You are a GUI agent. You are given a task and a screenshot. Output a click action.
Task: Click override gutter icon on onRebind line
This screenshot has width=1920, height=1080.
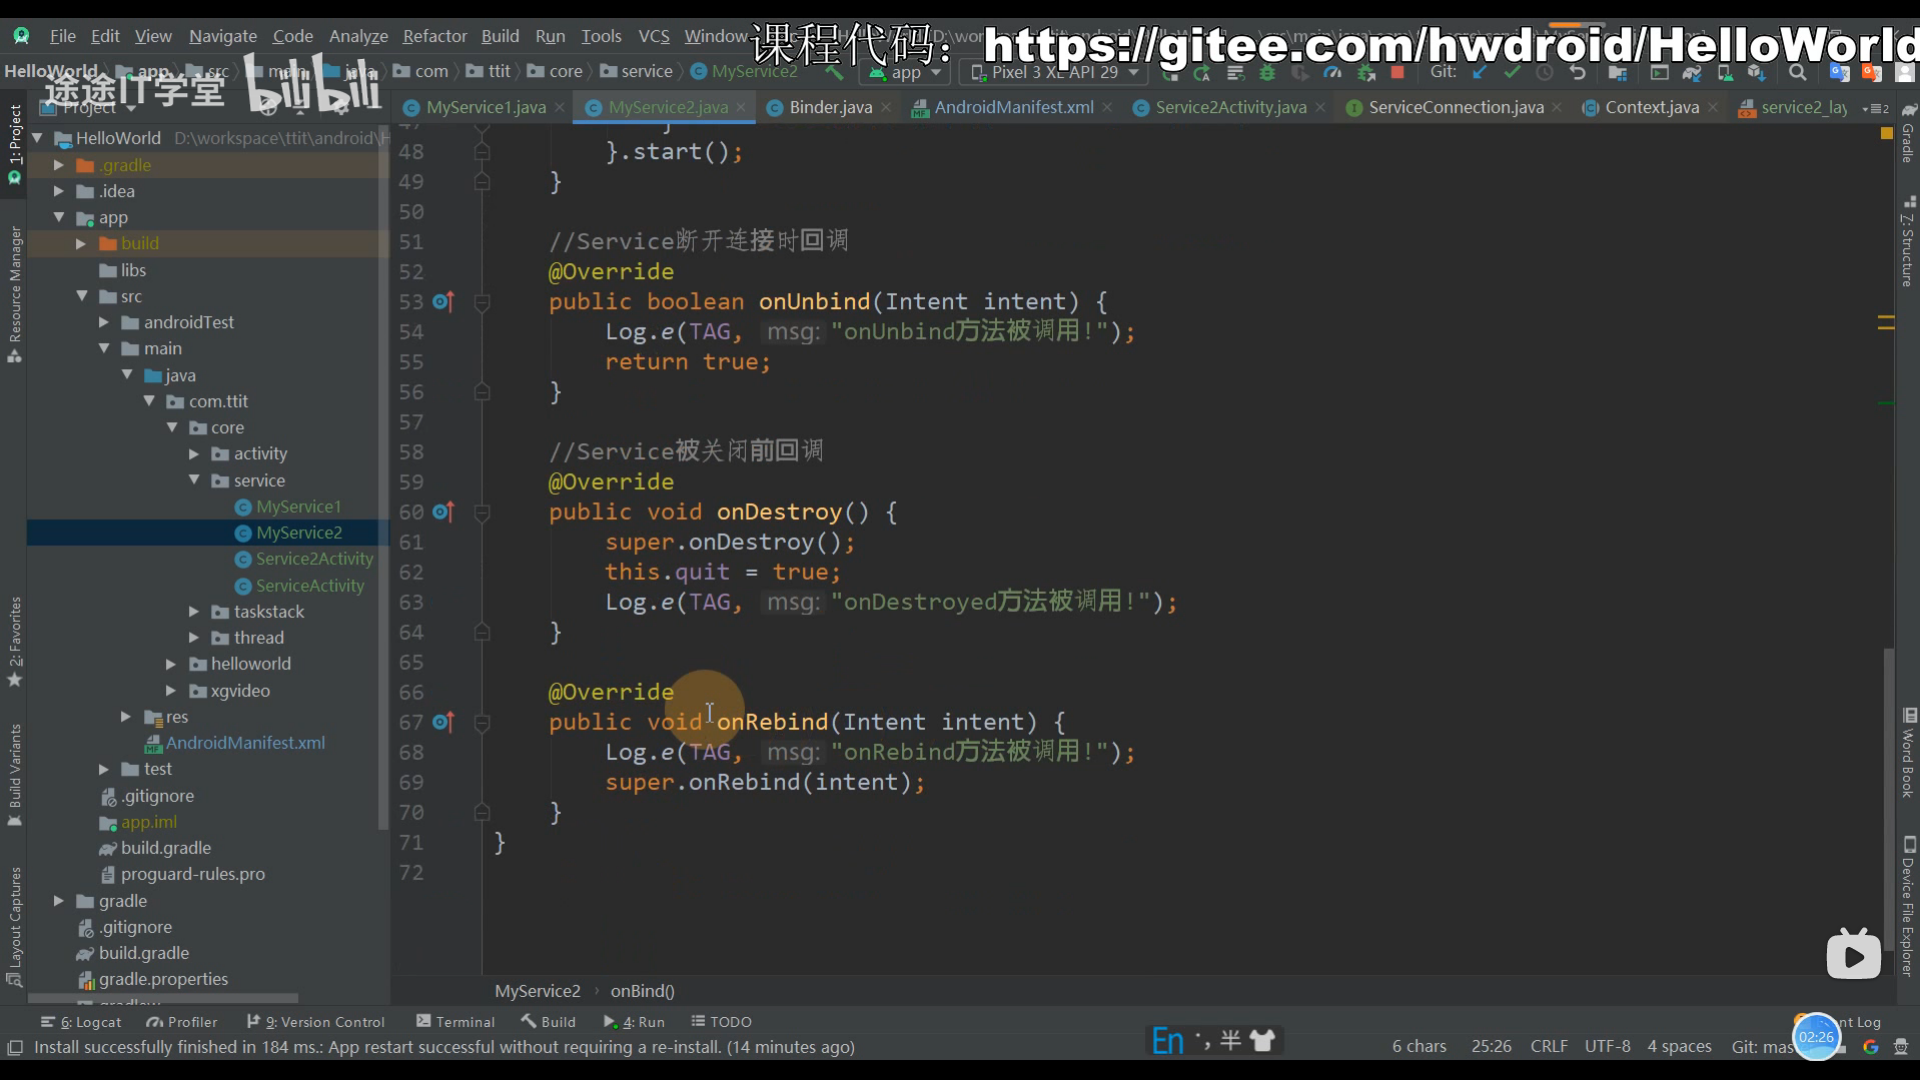(x=443, y=721)
